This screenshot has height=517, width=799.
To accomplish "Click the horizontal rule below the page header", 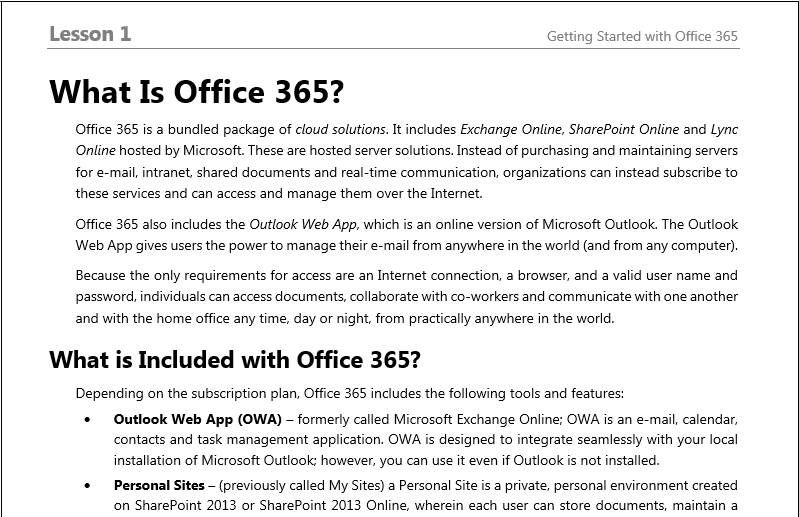I will 393,49.
